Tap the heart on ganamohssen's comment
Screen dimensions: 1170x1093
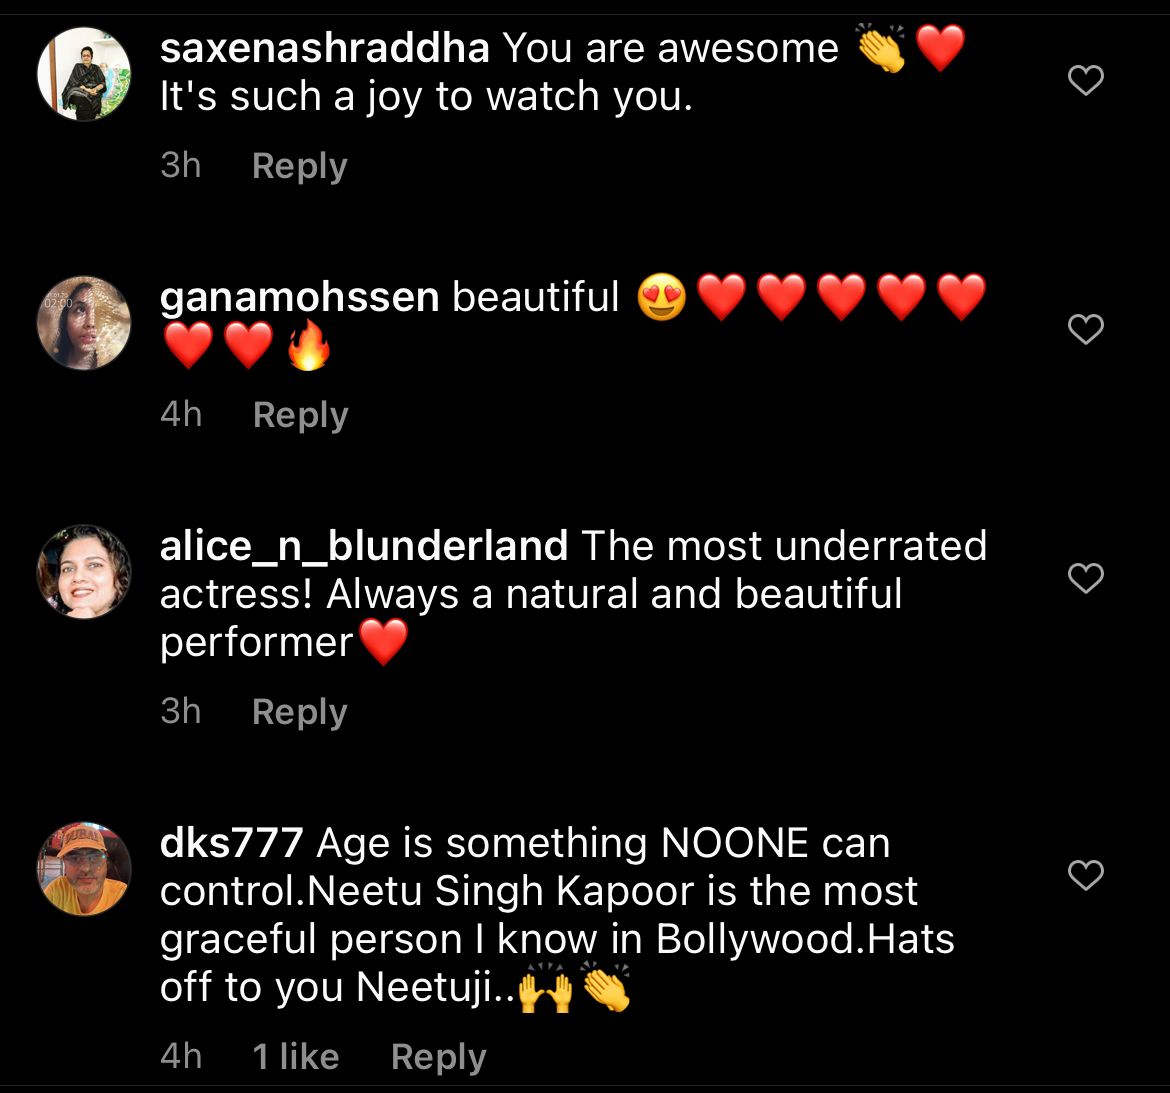1086,329
